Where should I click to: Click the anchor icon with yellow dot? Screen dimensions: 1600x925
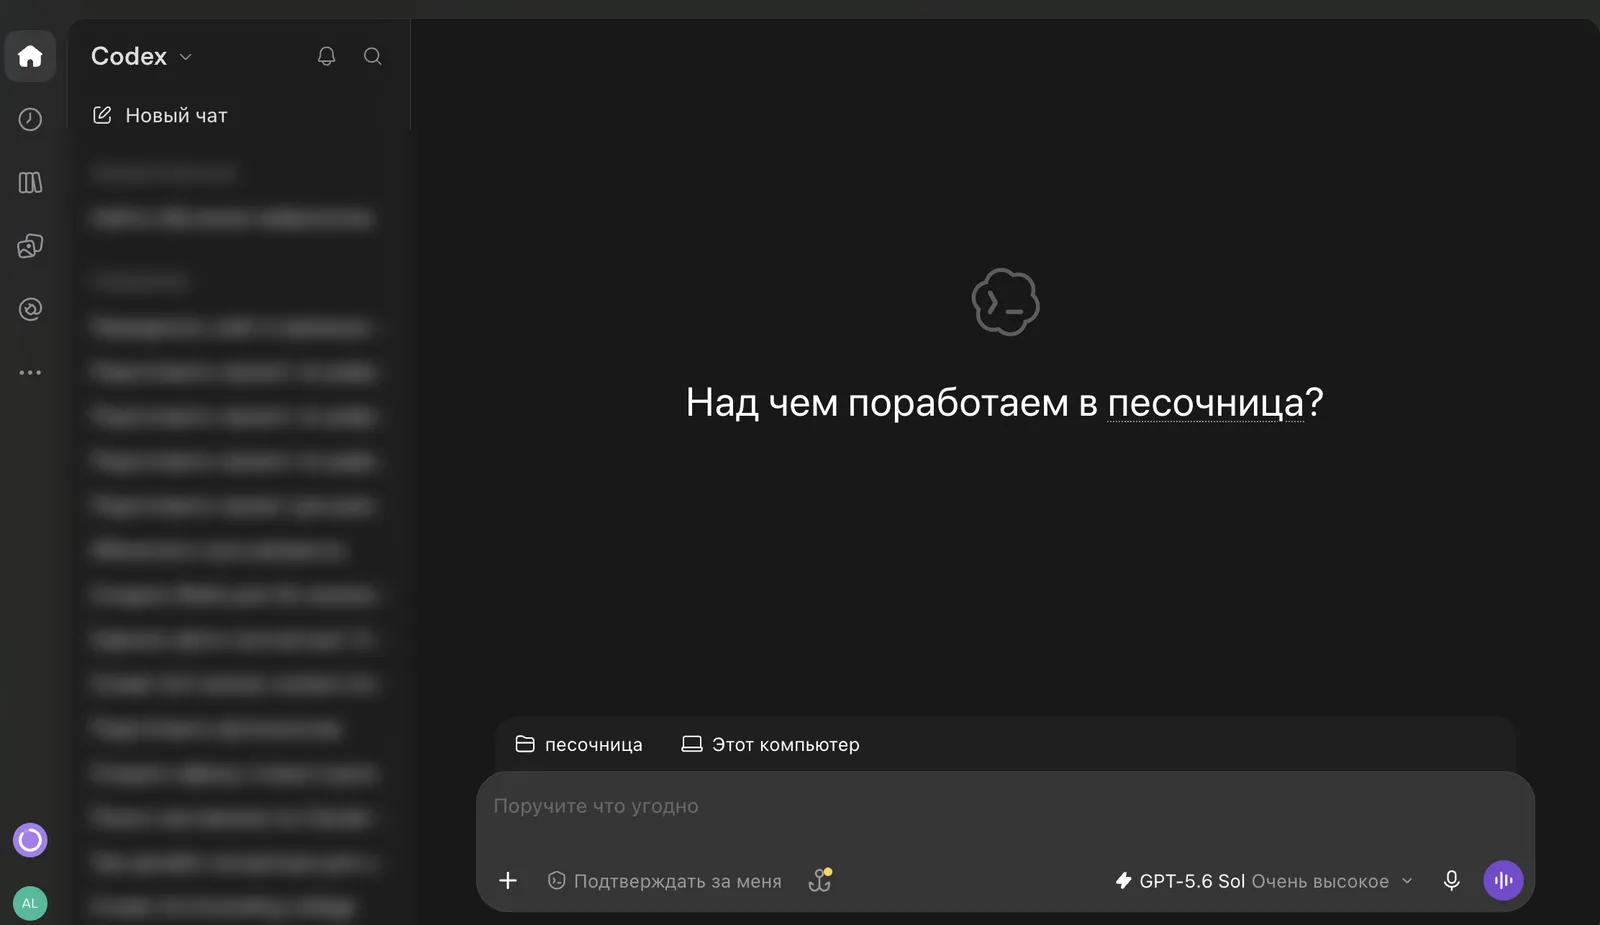pos(820,880)
